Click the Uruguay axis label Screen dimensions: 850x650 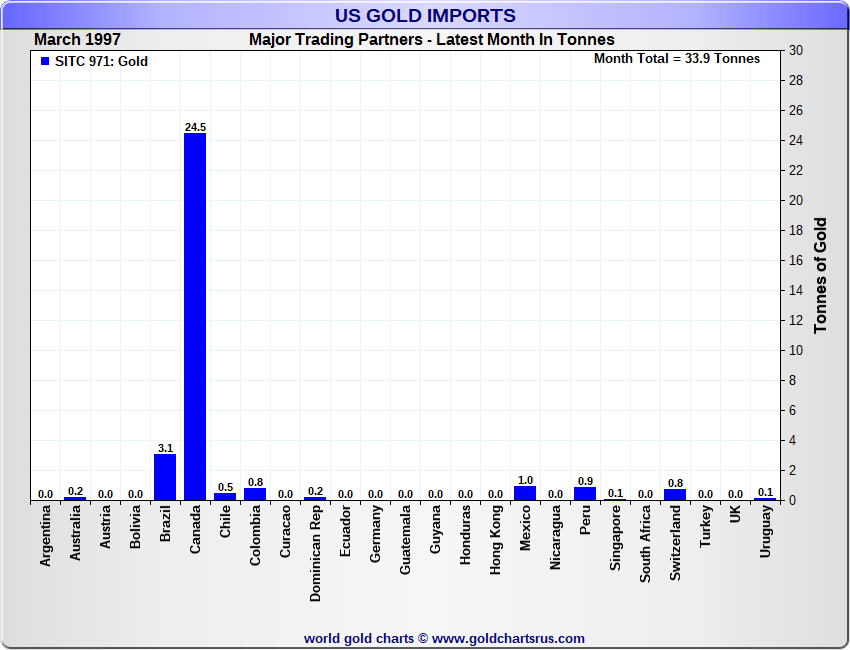point(765,532)
